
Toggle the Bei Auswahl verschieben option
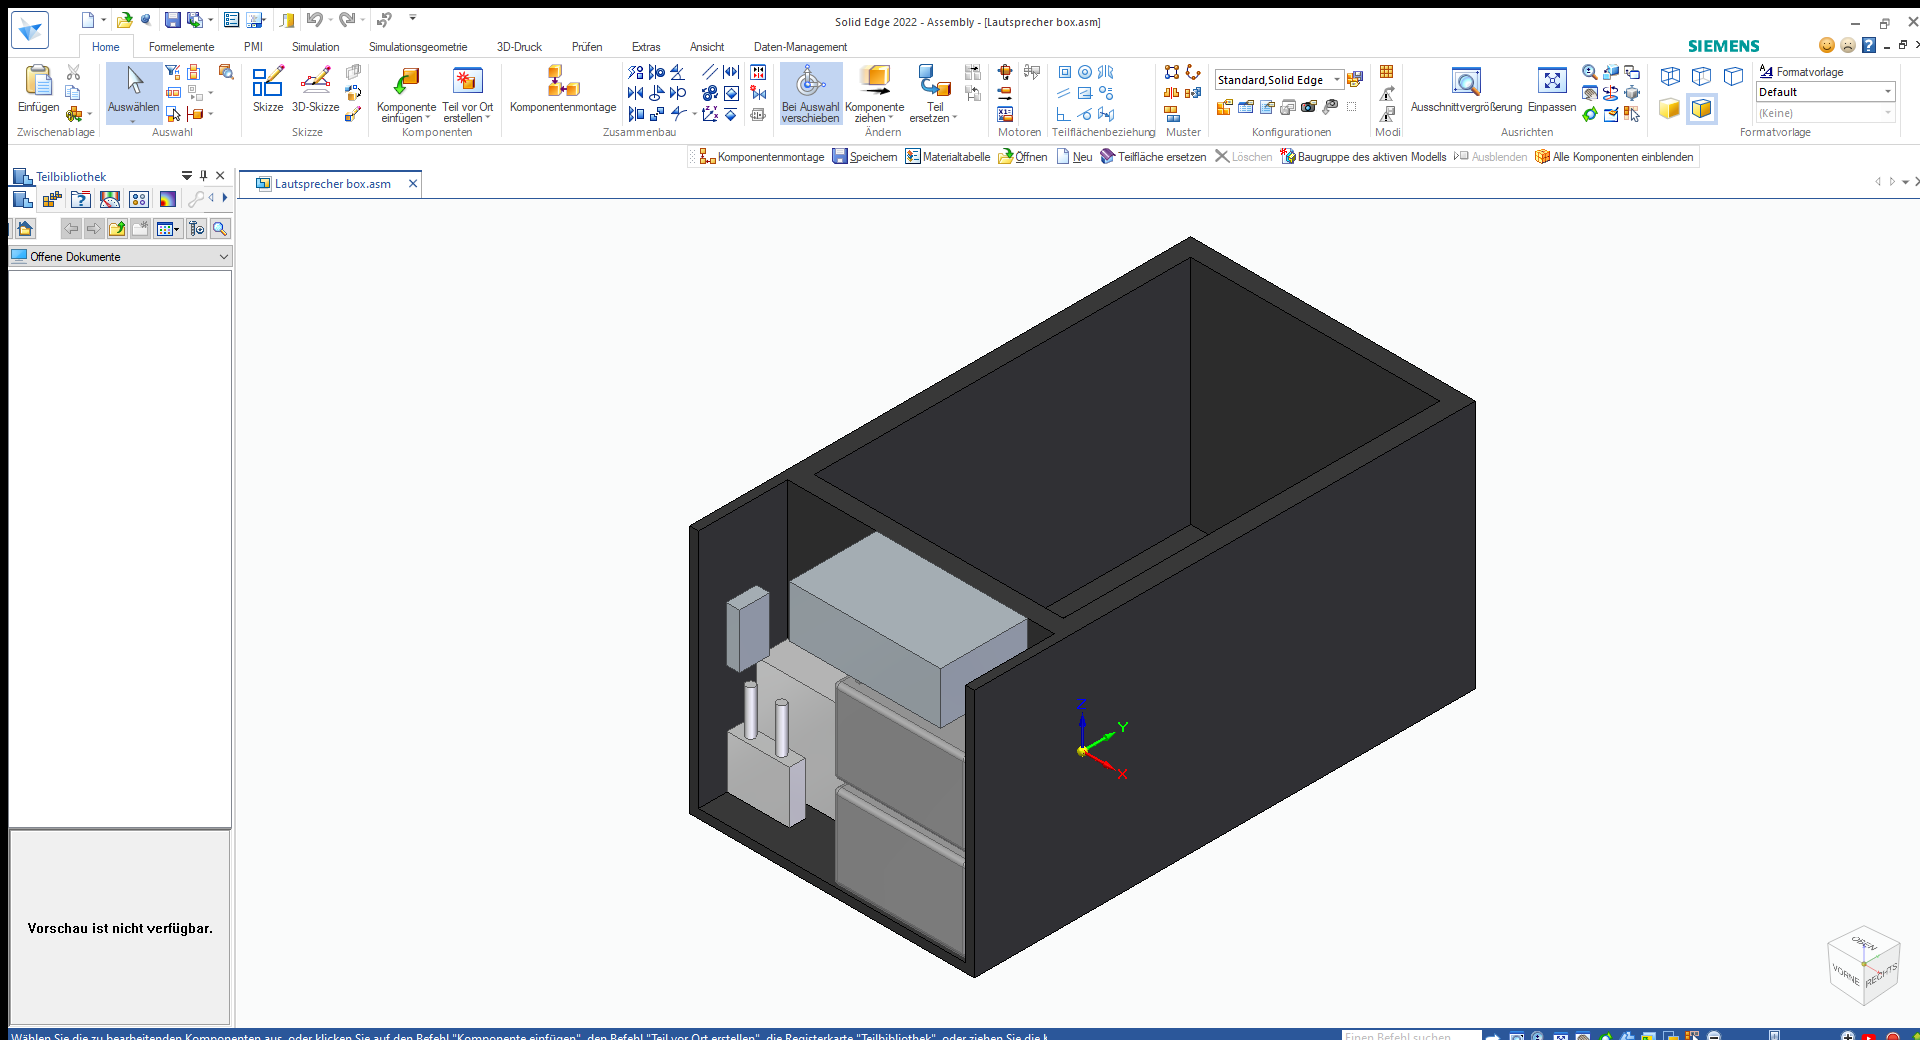click(x=810, y=92)
